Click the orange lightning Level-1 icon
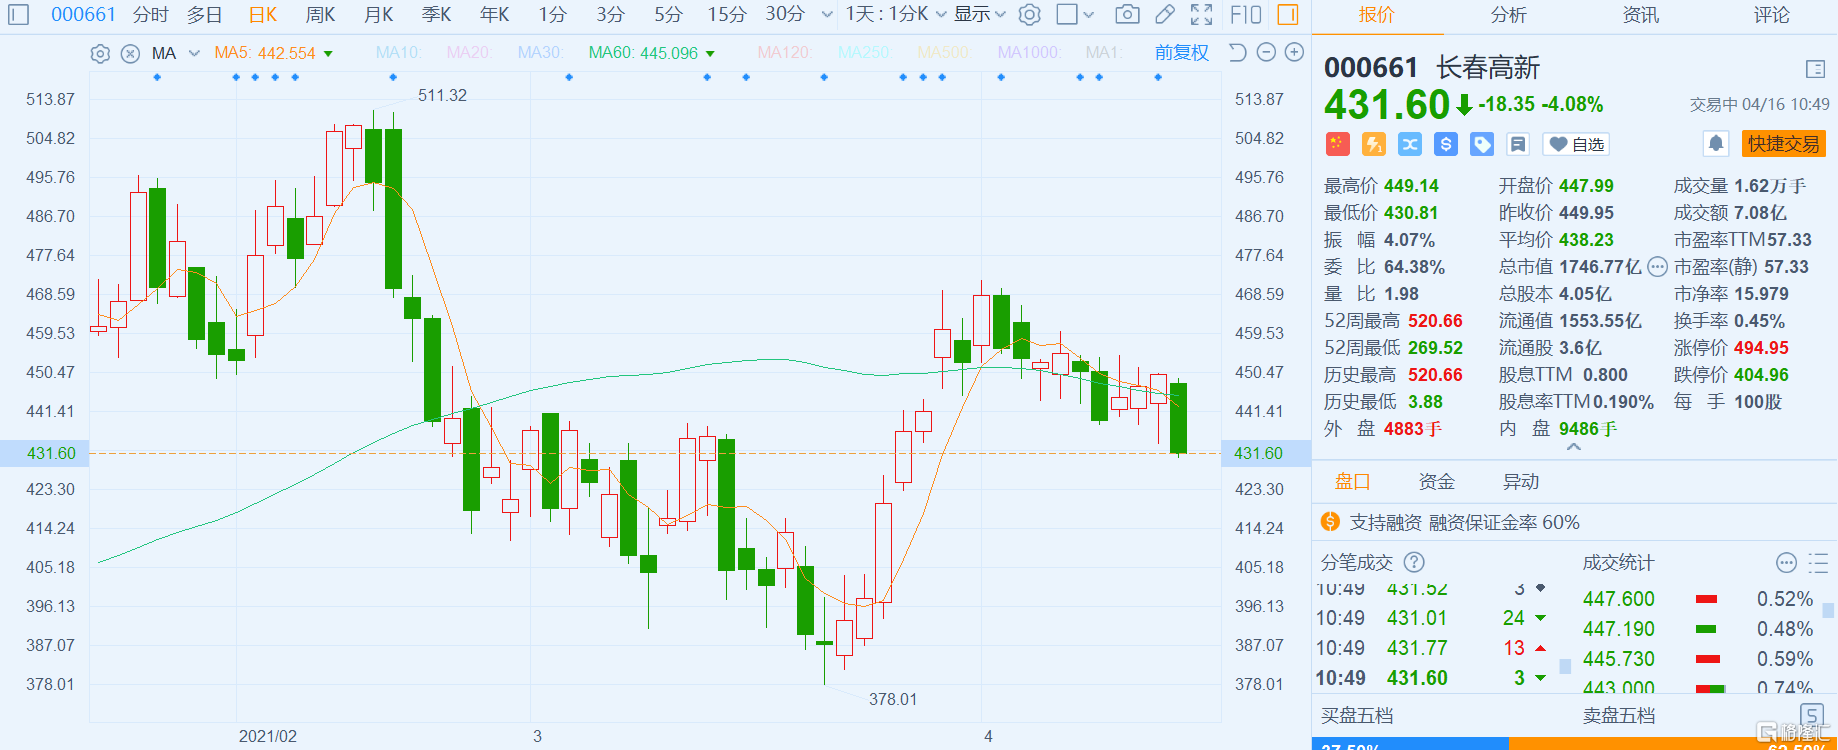The width and height of the screenshot is (1838, 750). pyautogui.click(x=1374, y=144)
